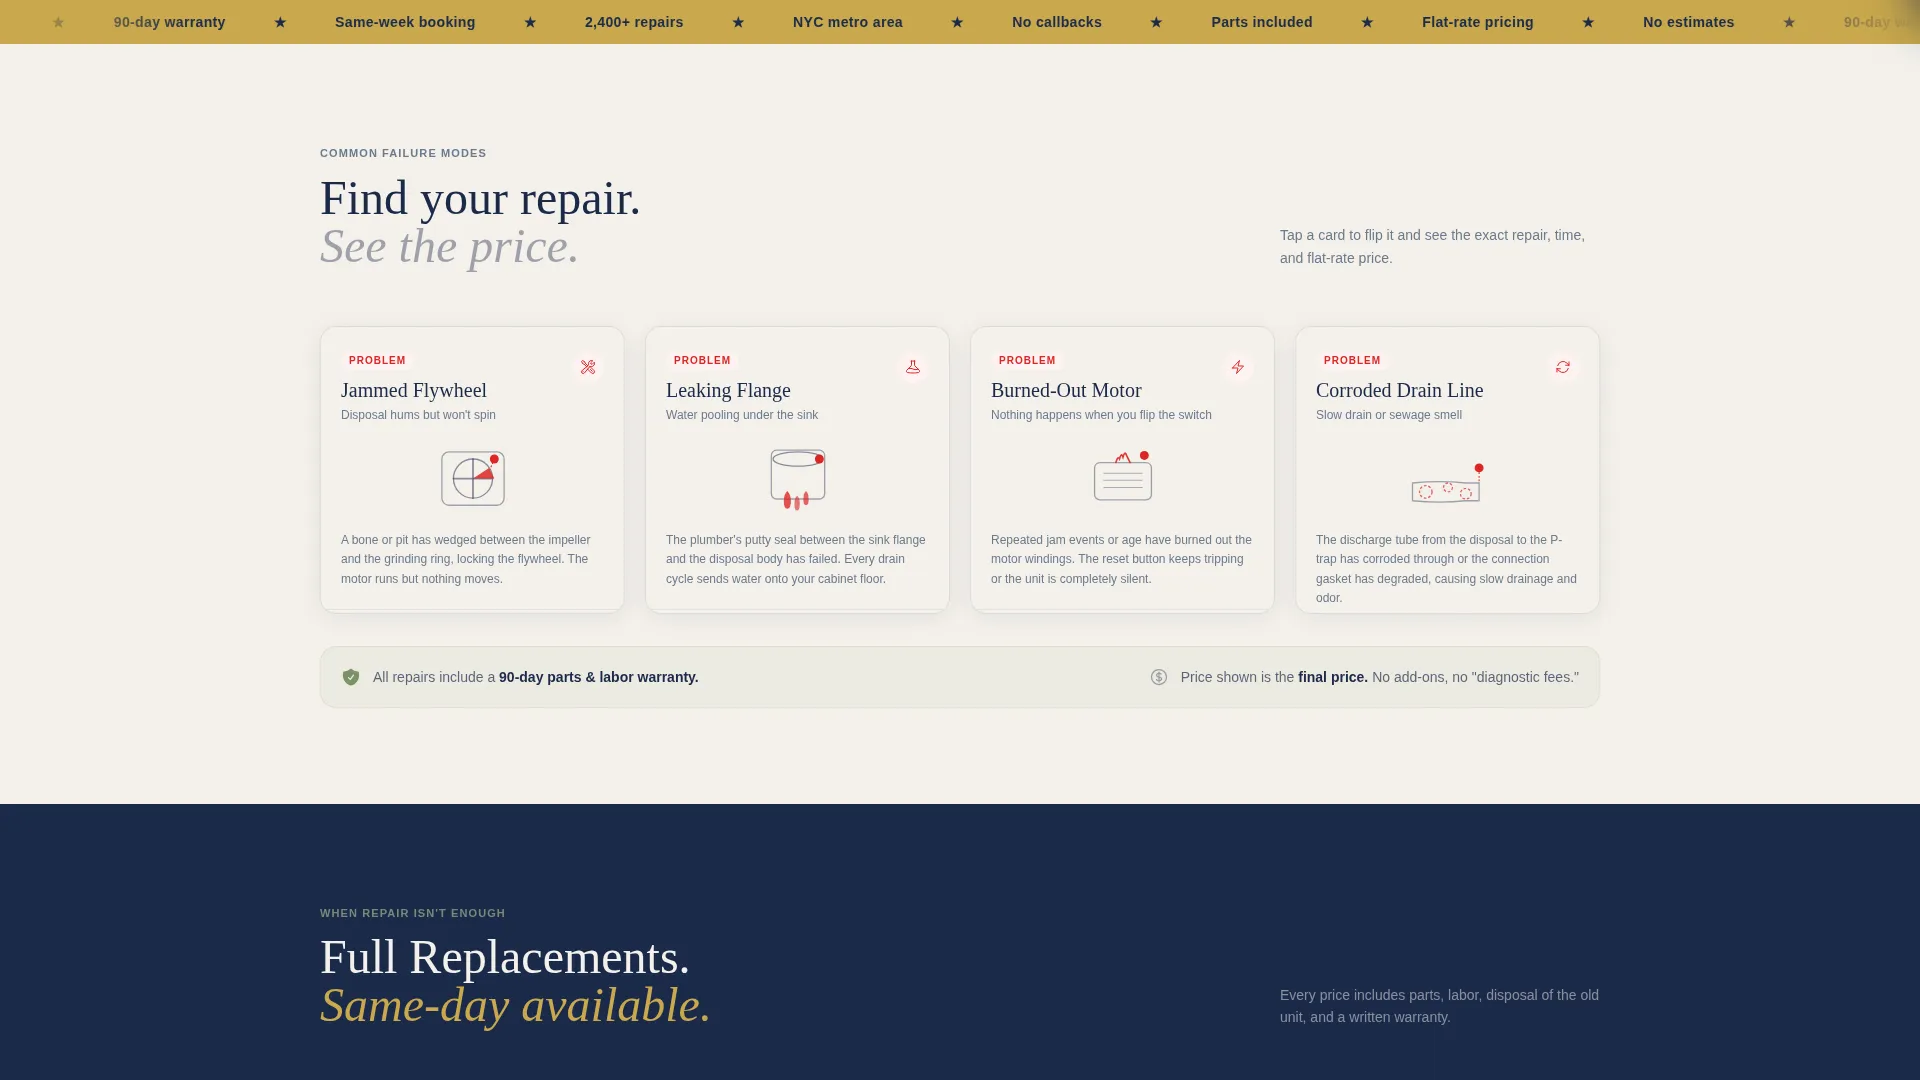Screen dimensions: 1920x1080
Task: Click 'Water pooling under the sink' subtitle
Action: coord(742,415)
